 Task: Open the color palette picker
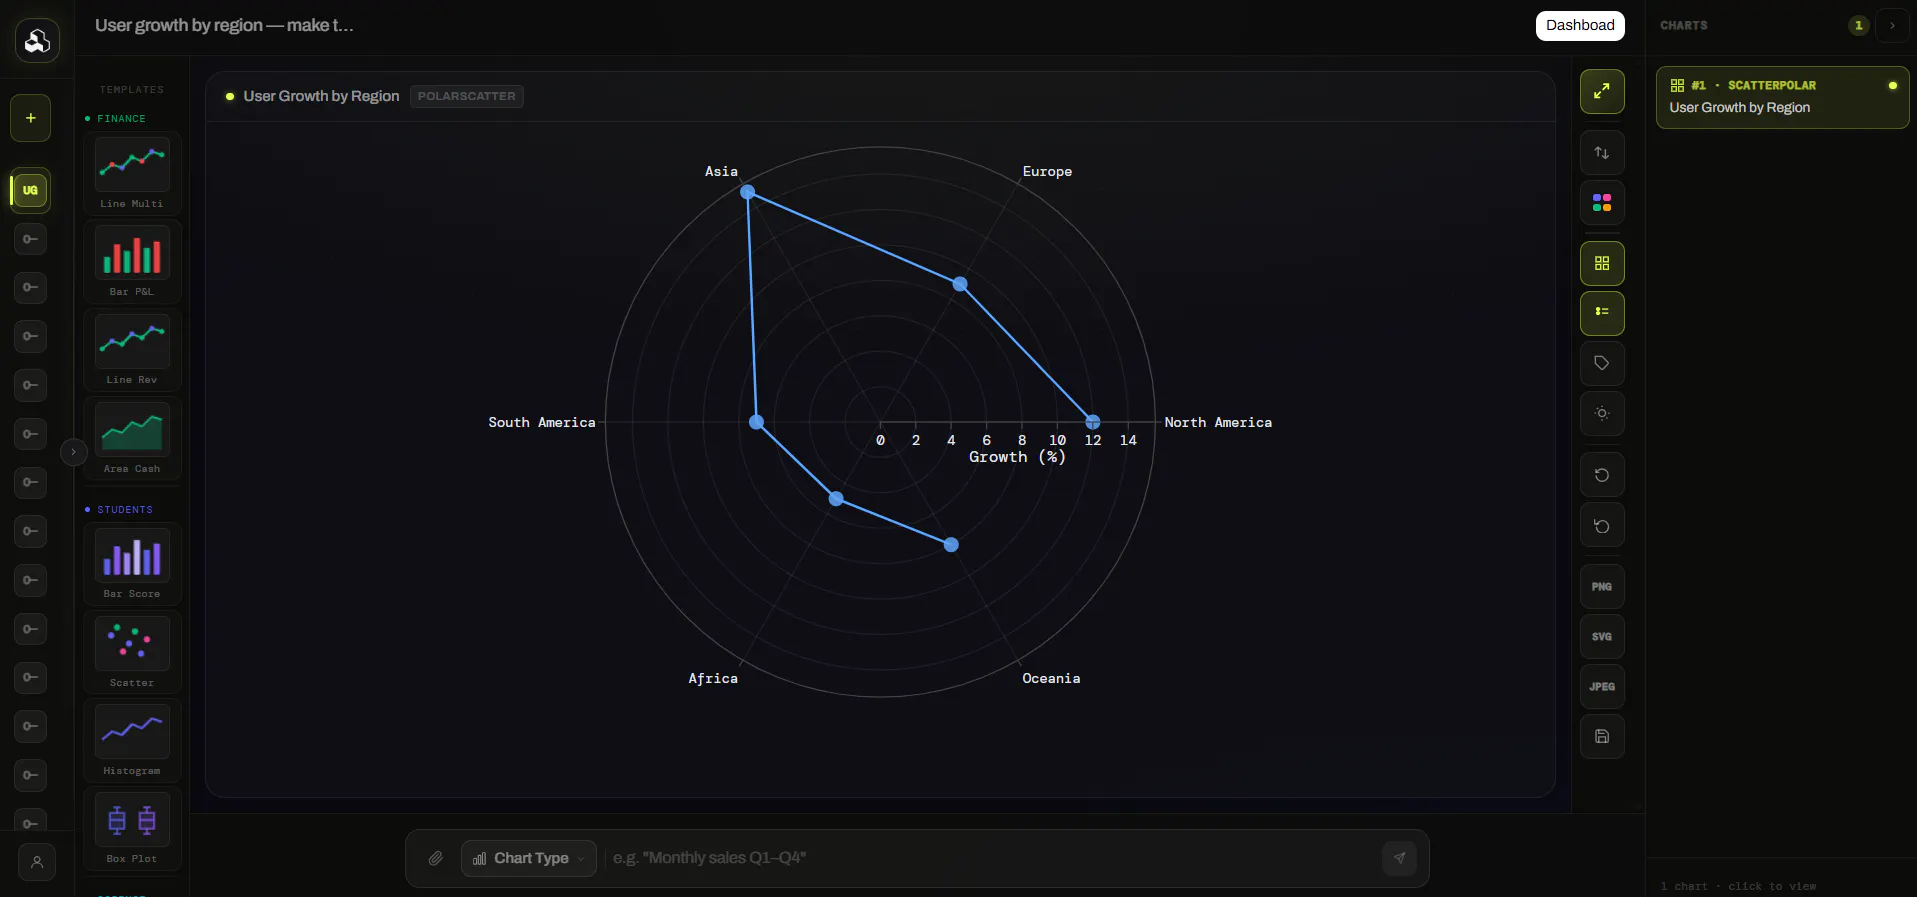[x=1602, y=203]
